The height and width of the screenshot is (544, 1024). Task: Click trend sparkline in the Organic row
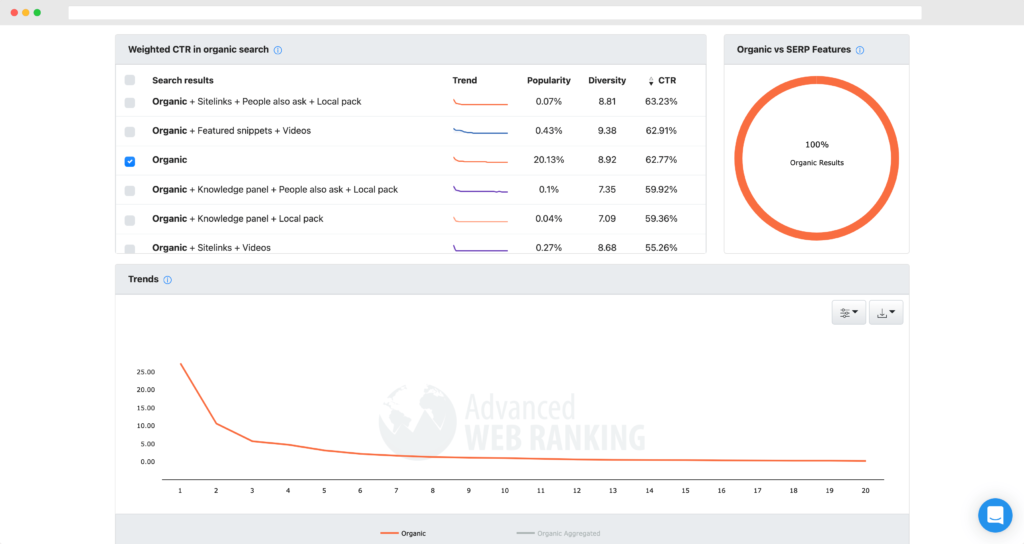tap(480, 160)
